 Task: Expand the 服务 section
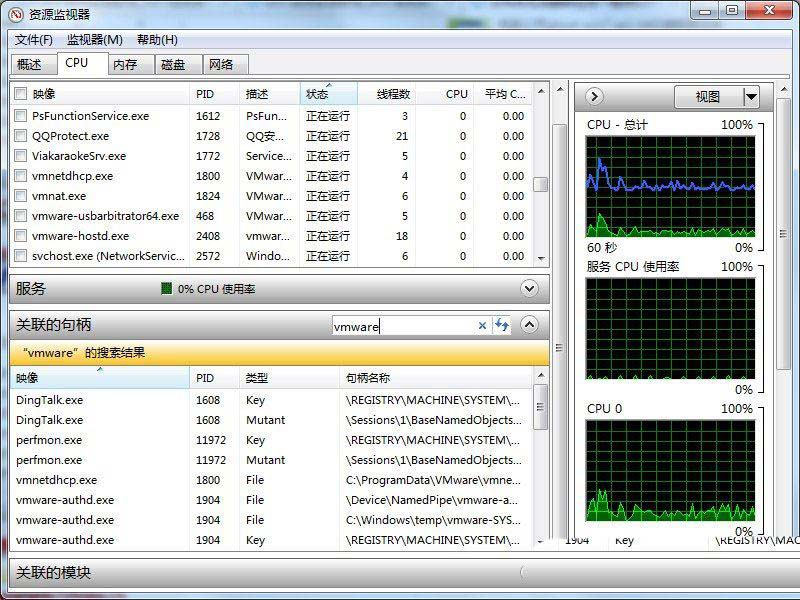[x=529, y=288]
